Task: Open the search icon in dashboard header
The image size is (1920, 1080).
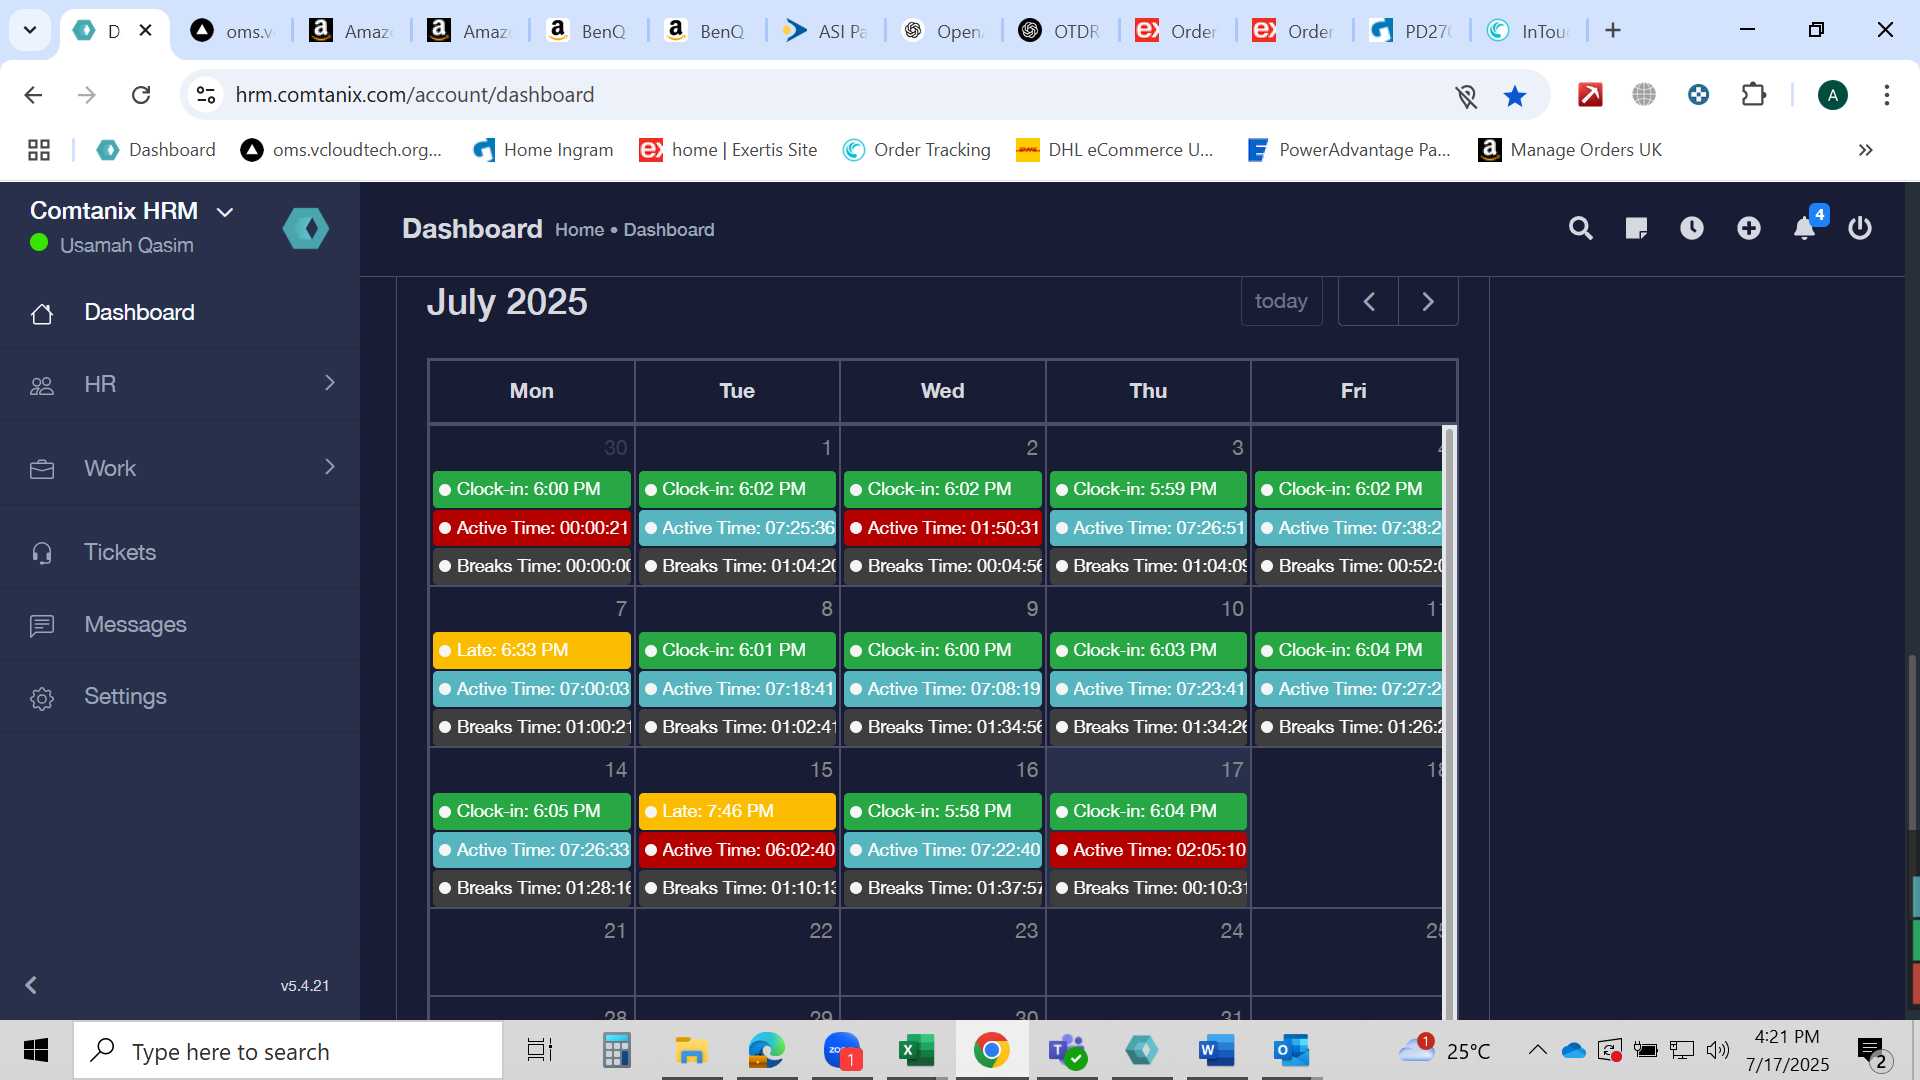Action: pyautogui.click(x=1580, y=229)
